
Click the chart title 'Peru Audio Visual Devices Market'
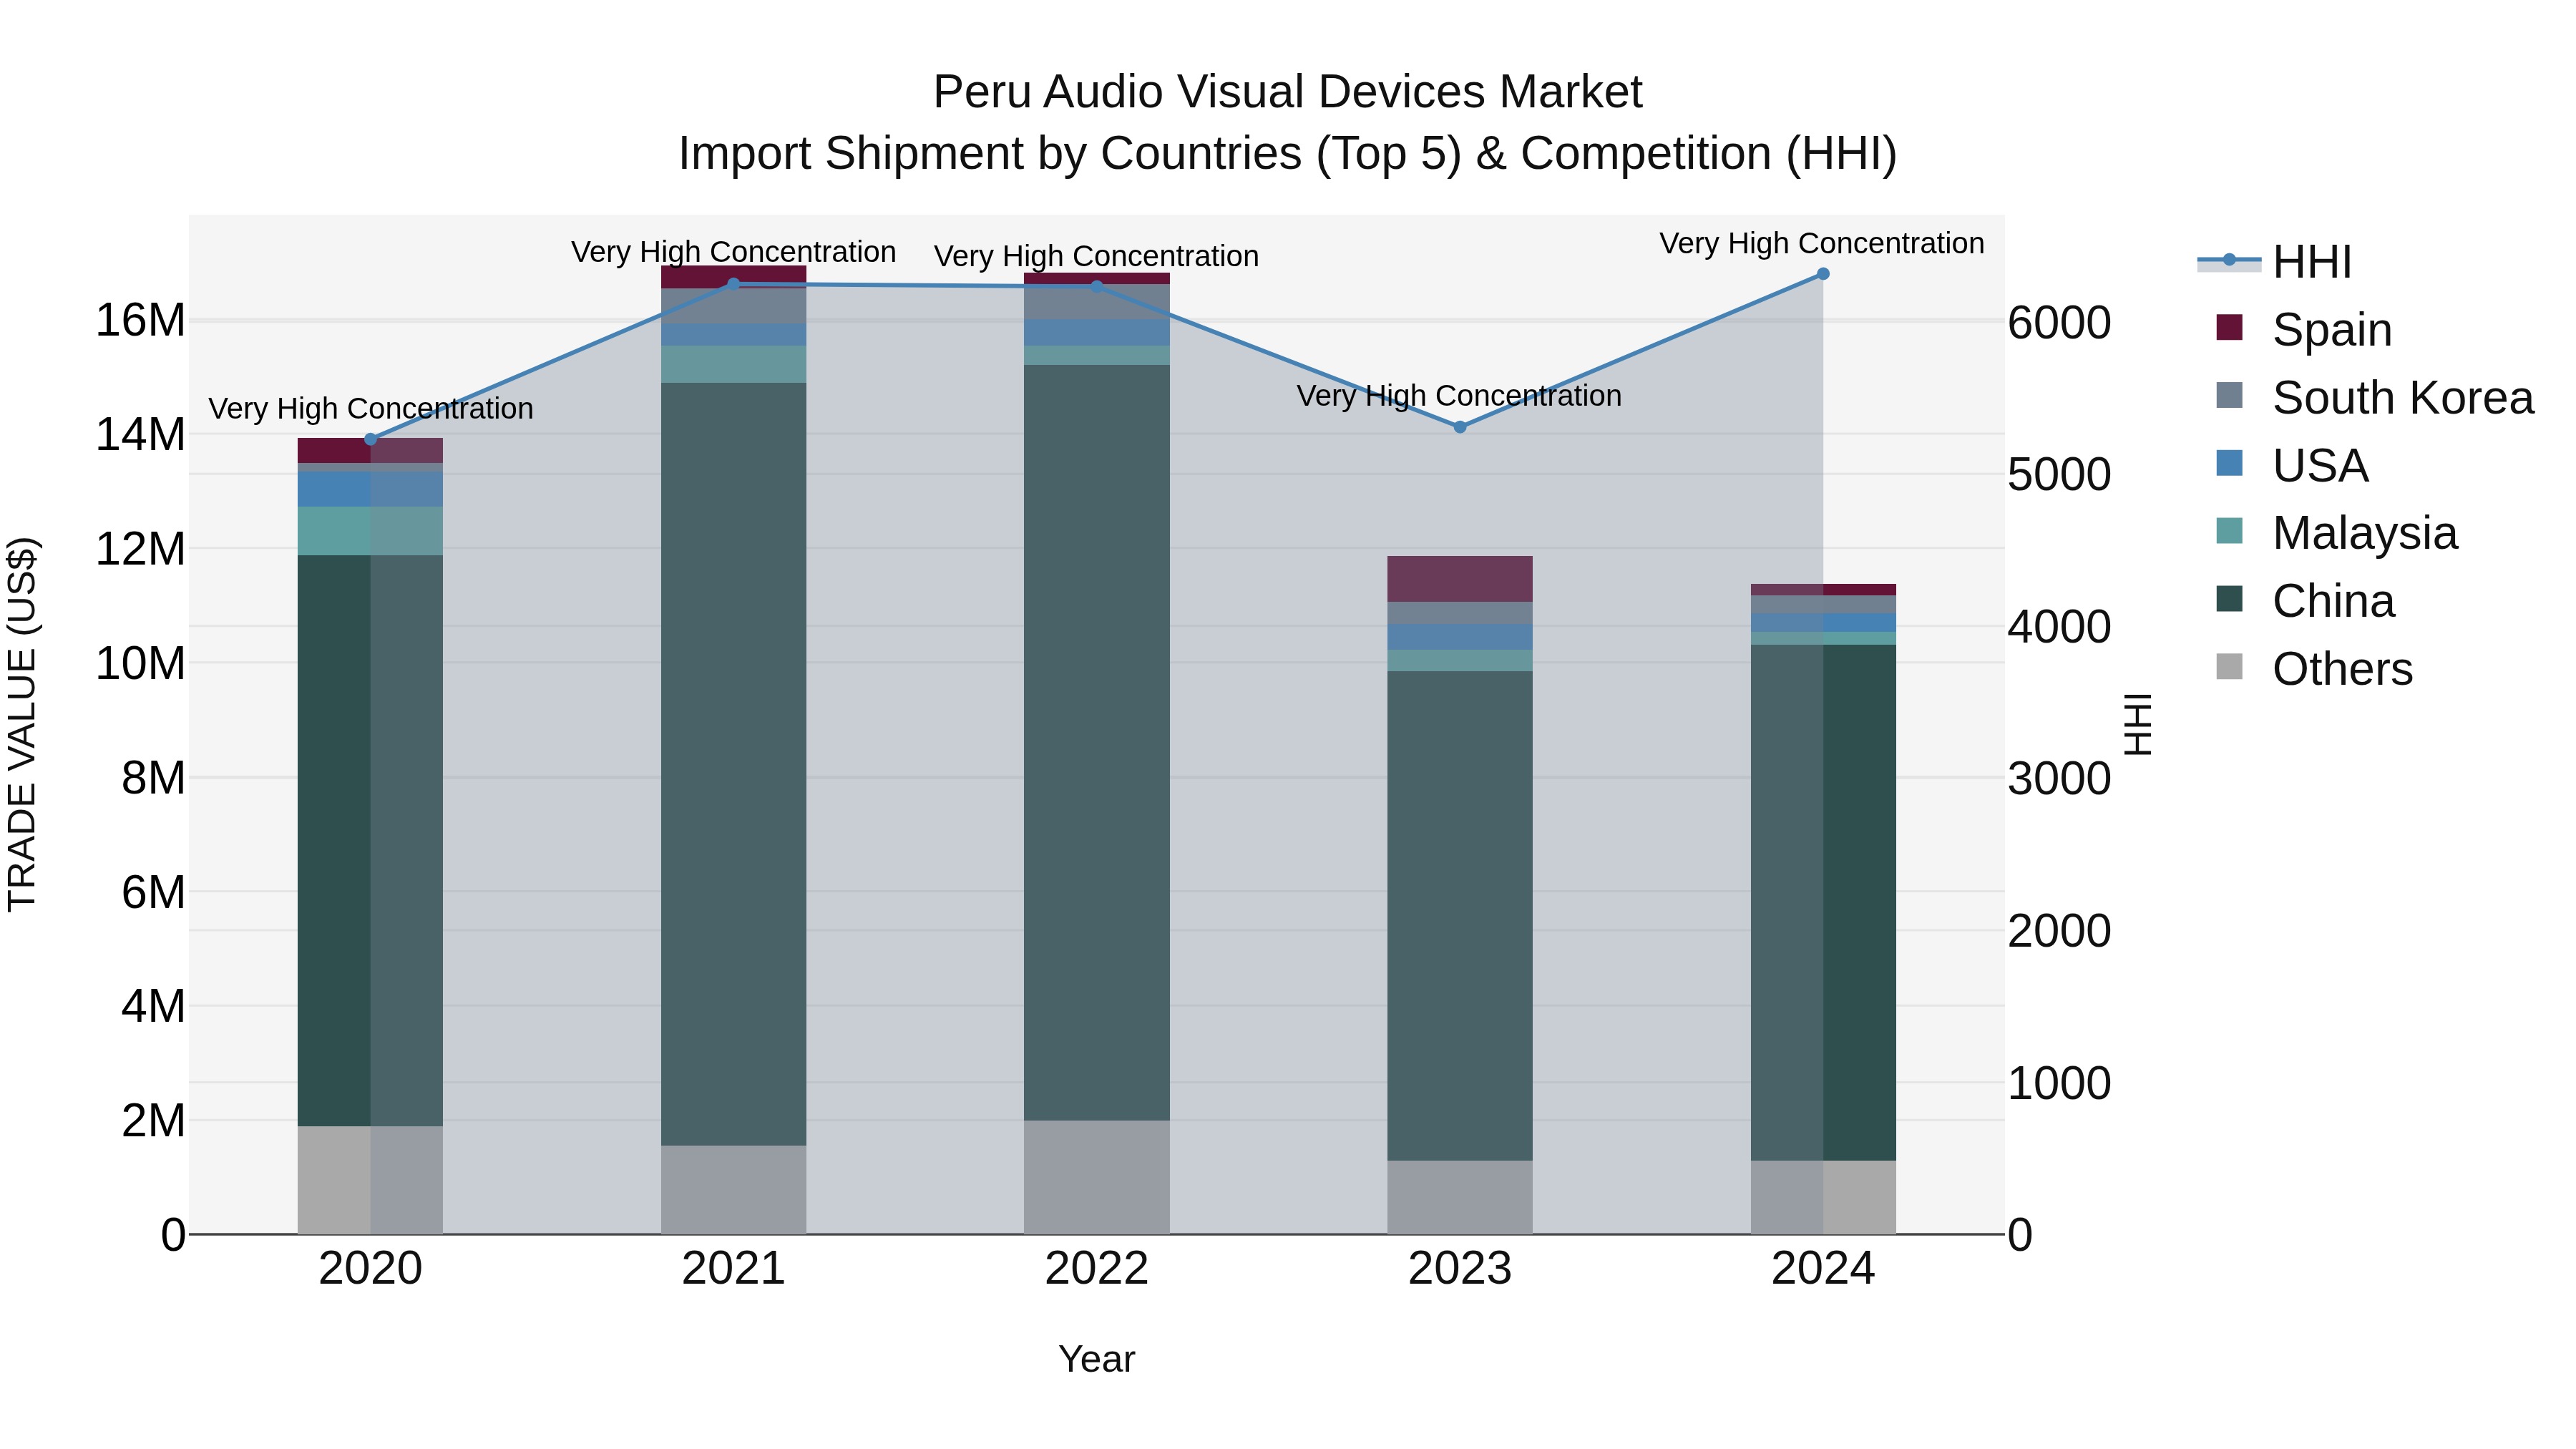pos(1287,92)
